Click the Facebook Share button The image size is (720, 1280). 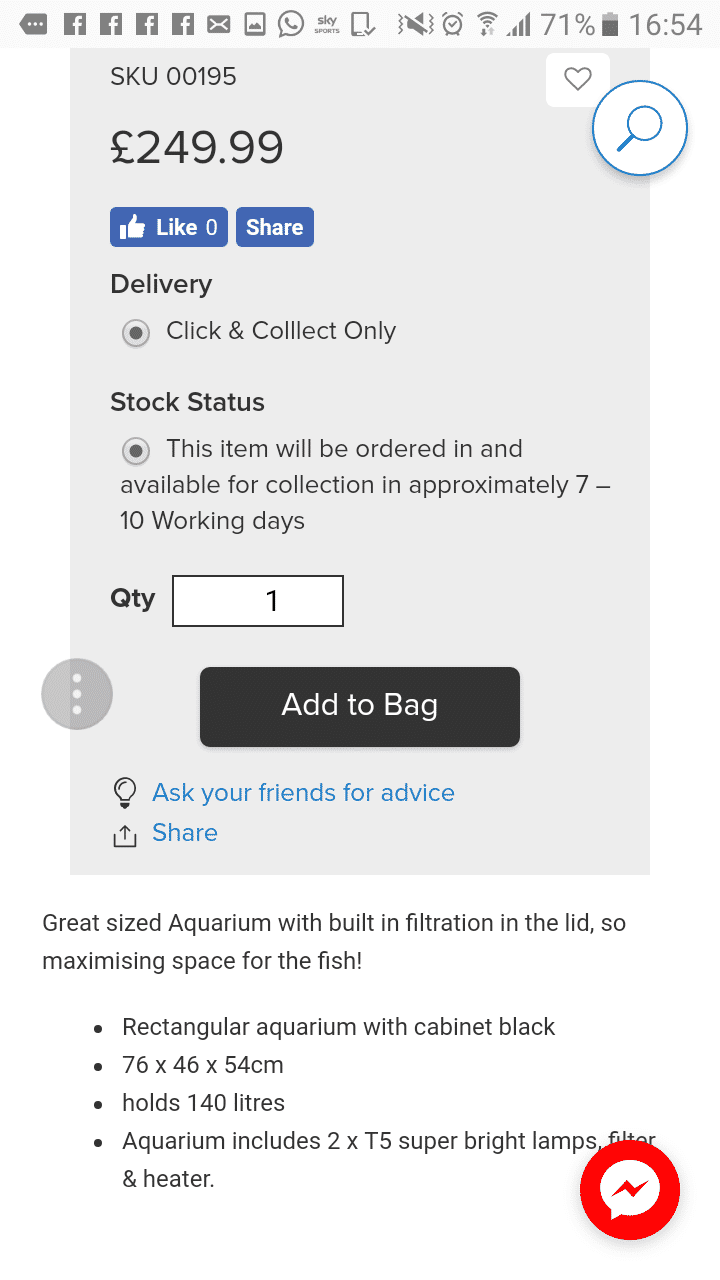[274, 227]
